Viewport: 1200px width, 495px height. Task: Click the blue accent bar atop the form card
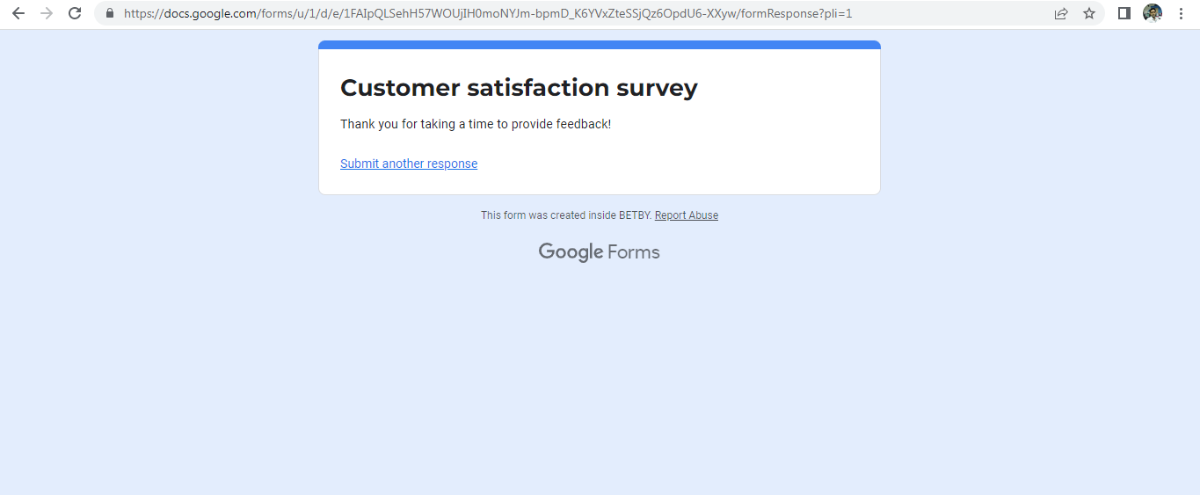tap(599, 45)
